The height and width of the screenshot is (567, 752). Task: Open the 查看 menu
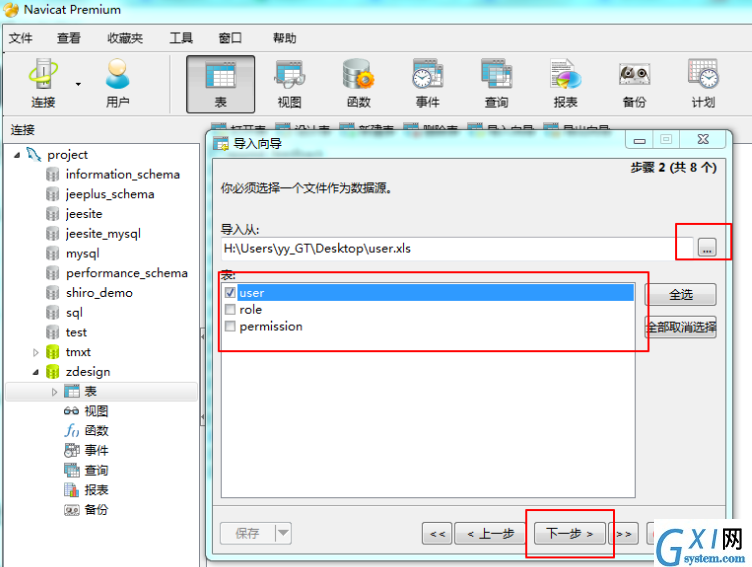[x=69, y=38]
